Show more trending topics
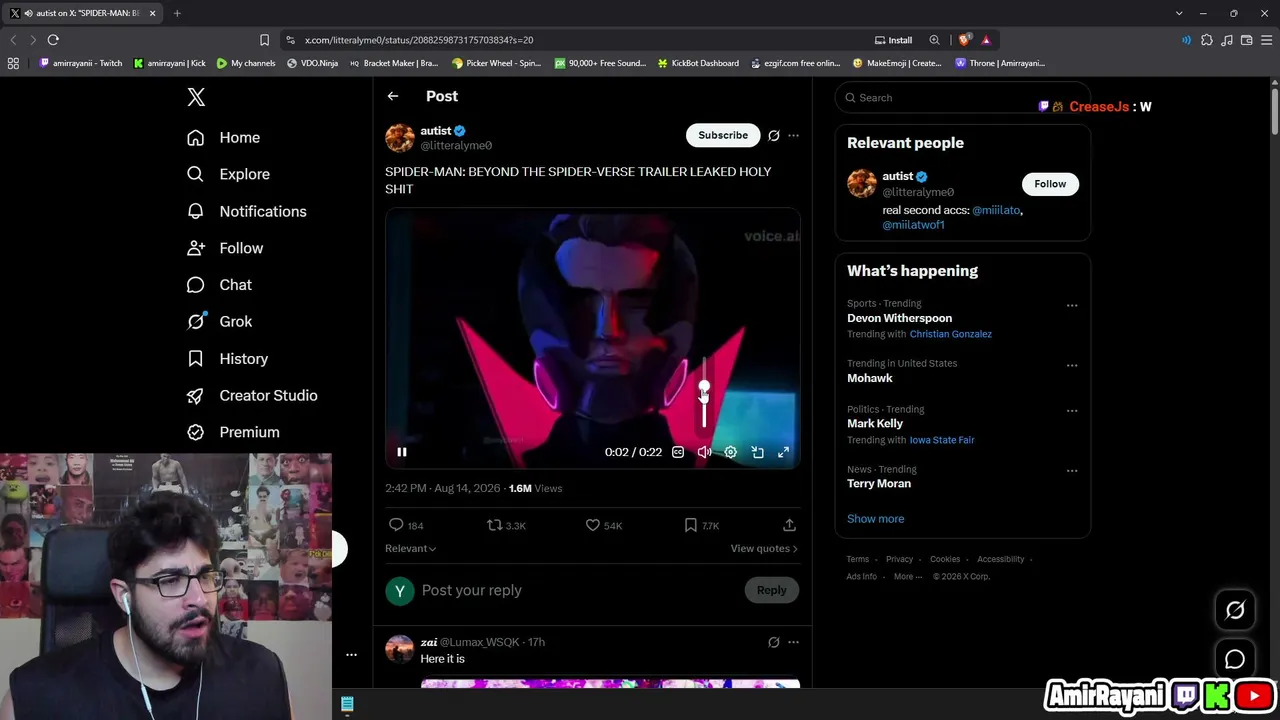This screenshot has width=1280, height=720. click(x=875, y=519)
